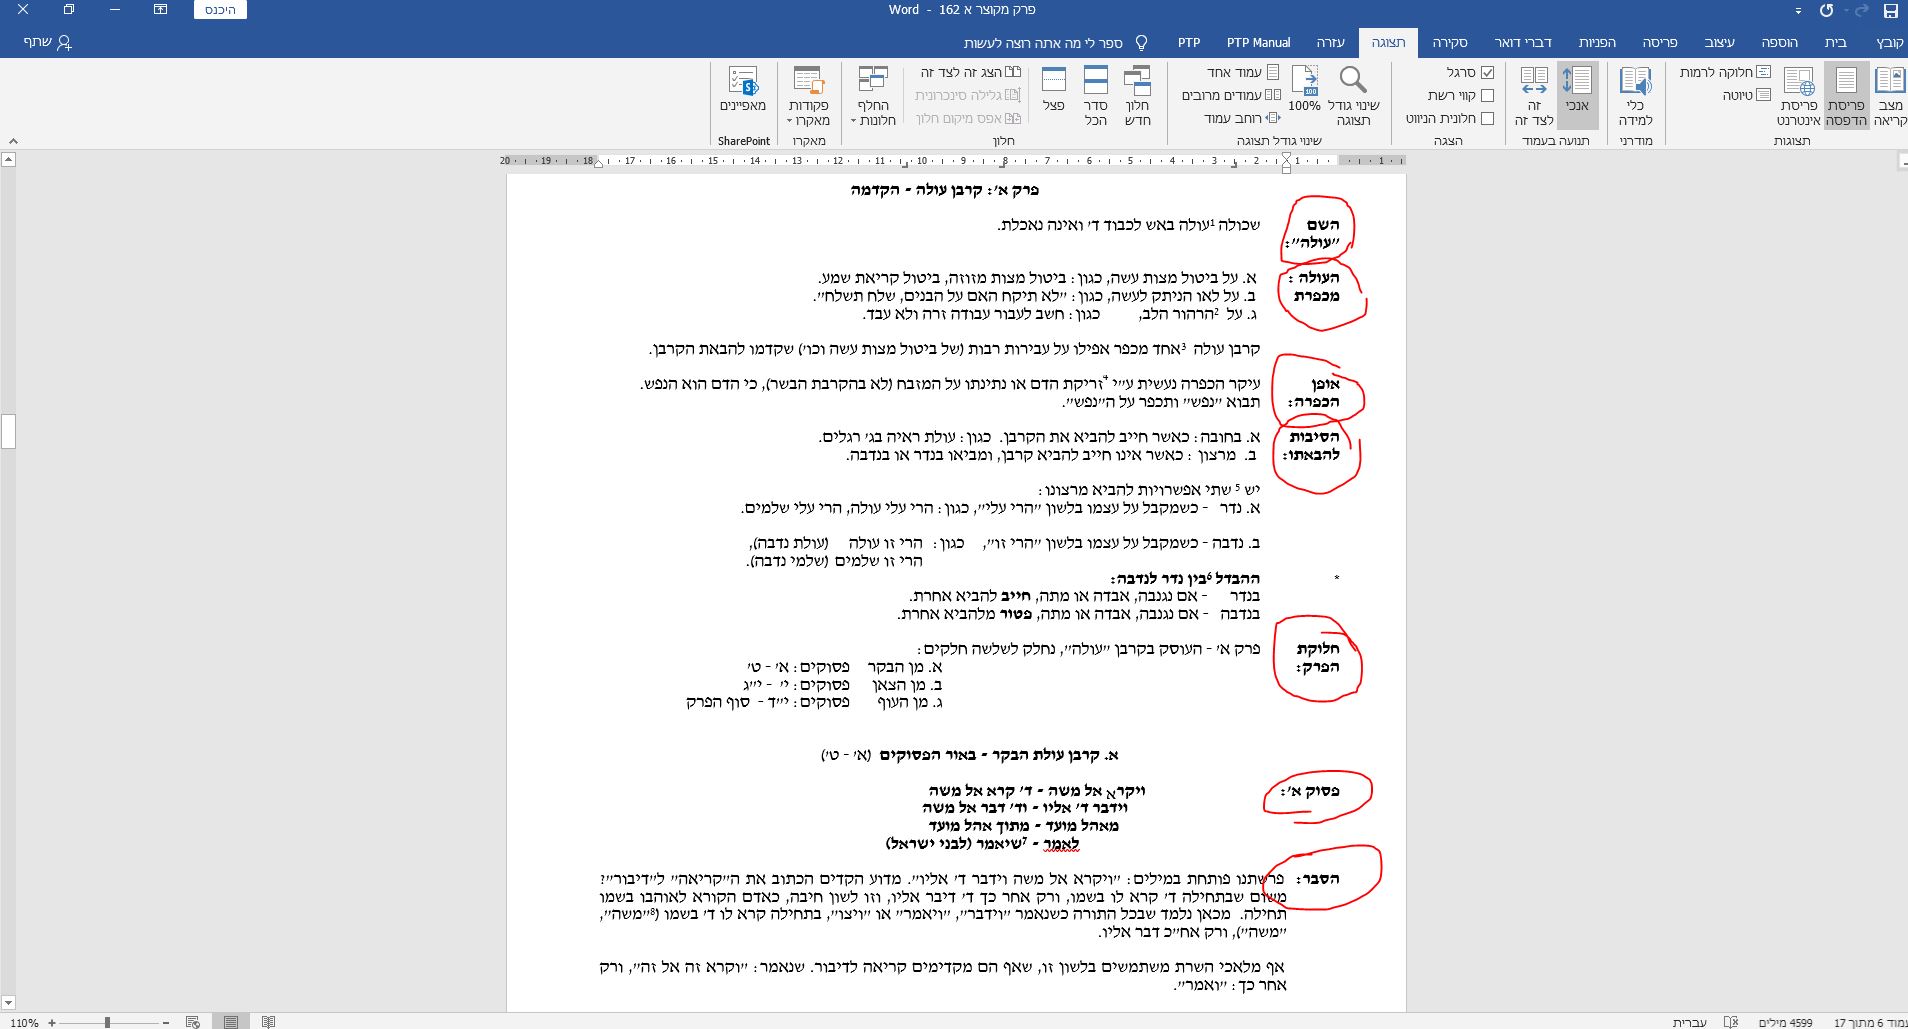Enable Gridlines (קווי רשת)
The image size is (1908, 1029).
pyautogui.click(x=1487, y=95)
